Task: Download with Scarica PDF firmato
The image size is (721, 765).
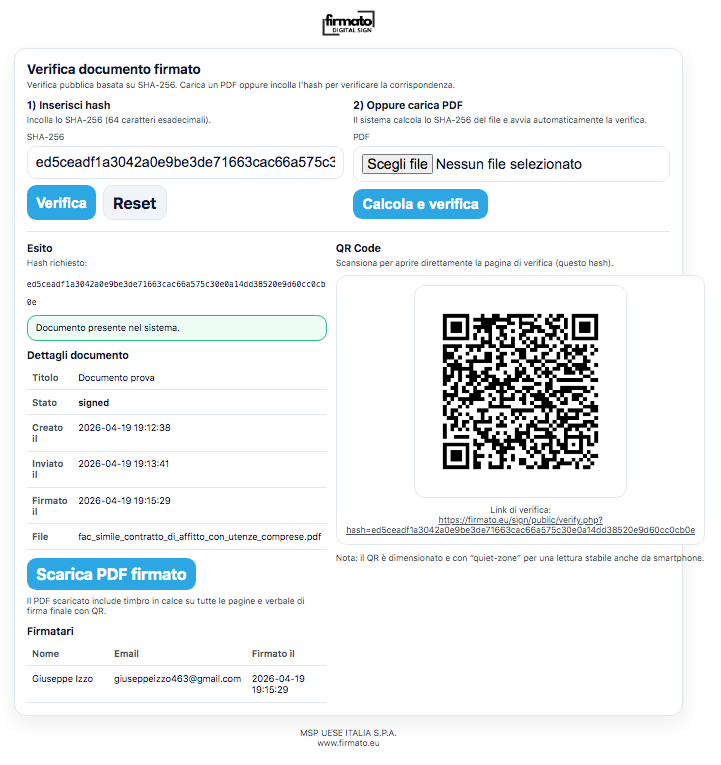Action: pos(111,574)
